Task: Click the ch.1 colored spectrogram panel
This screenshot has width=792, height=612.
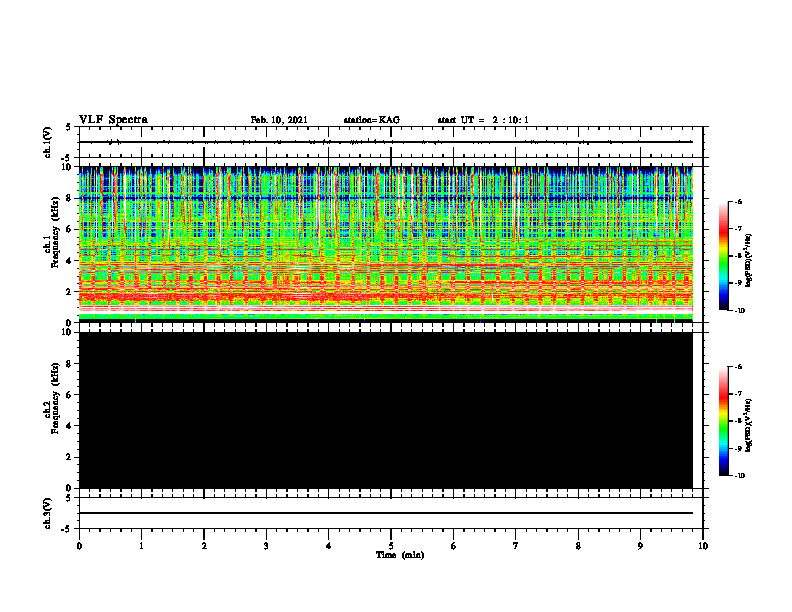Action: [x=386, y=244]
